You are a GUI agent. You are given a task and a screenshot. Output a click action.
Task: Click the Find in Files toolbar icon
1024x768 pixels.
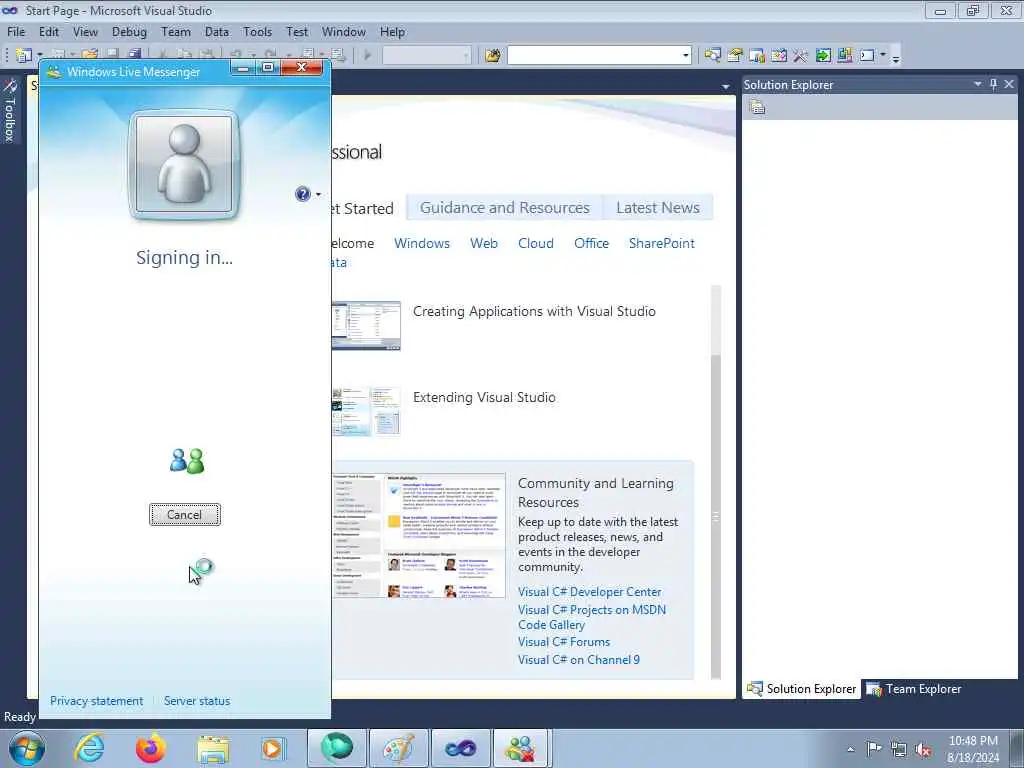click(493, 56)
